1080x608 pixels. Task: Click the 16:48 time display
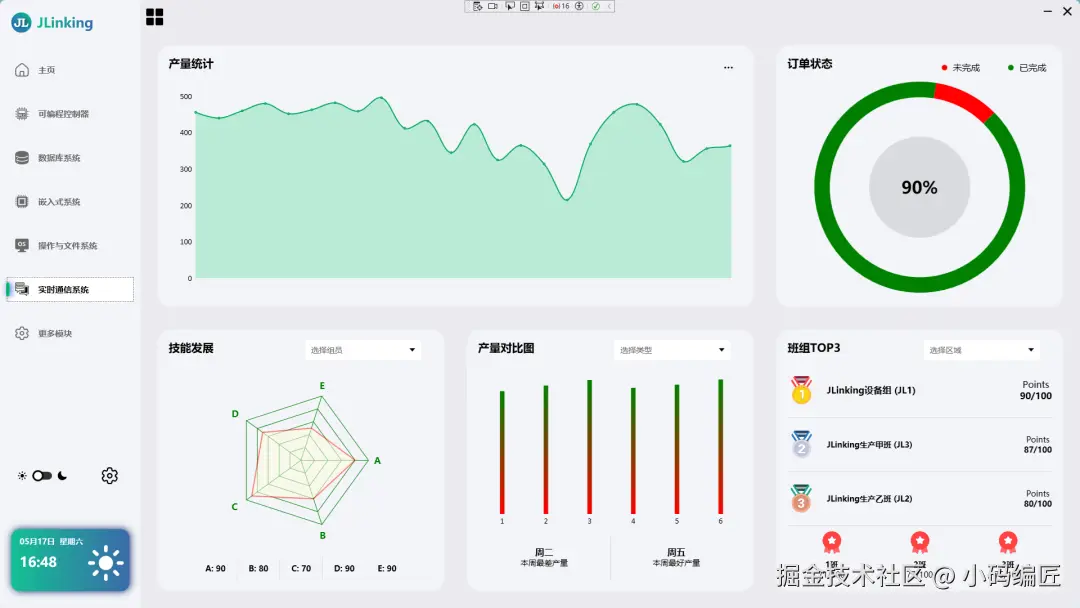coord(39,562)
